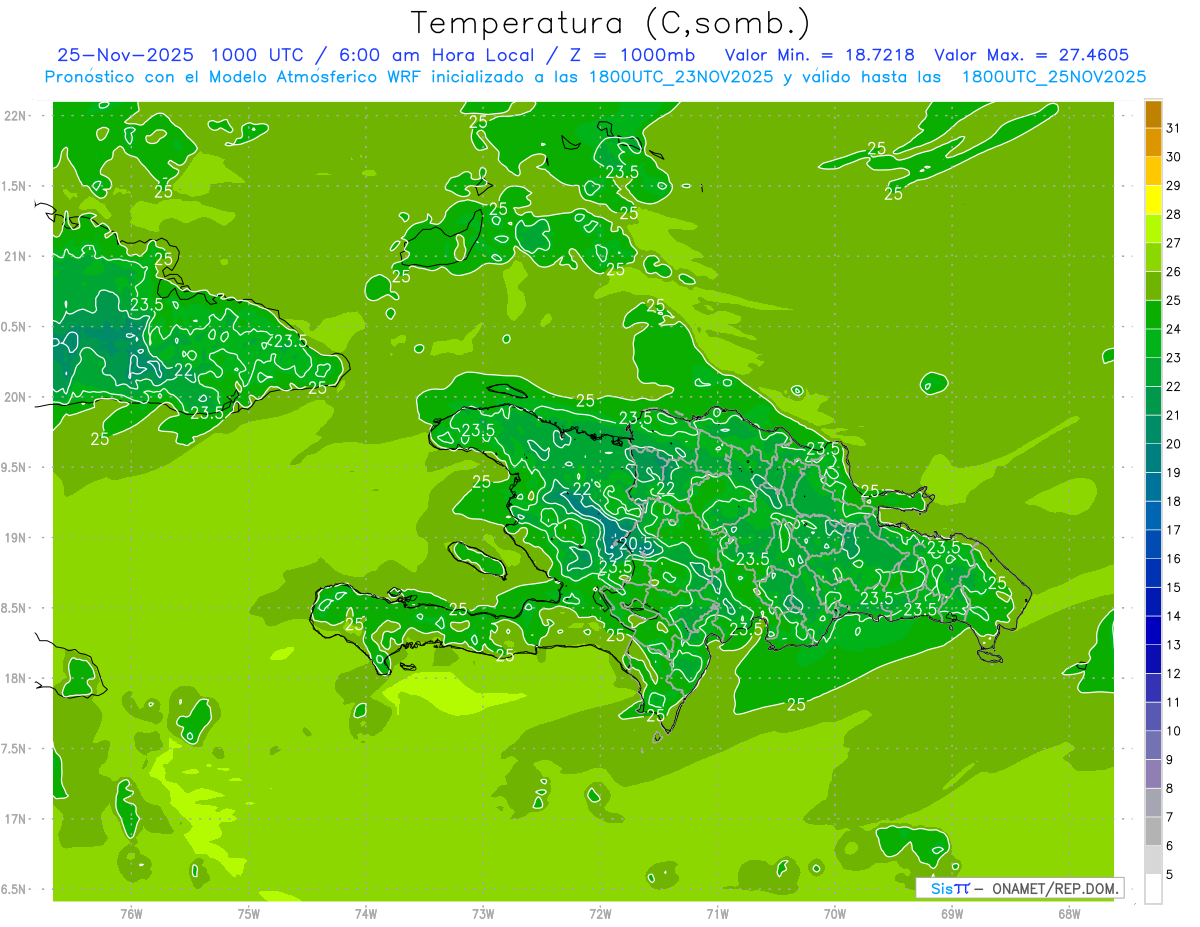
Task: Click the title "Temperatura (C,somb.)"
Action: click(x=611, y=23)
